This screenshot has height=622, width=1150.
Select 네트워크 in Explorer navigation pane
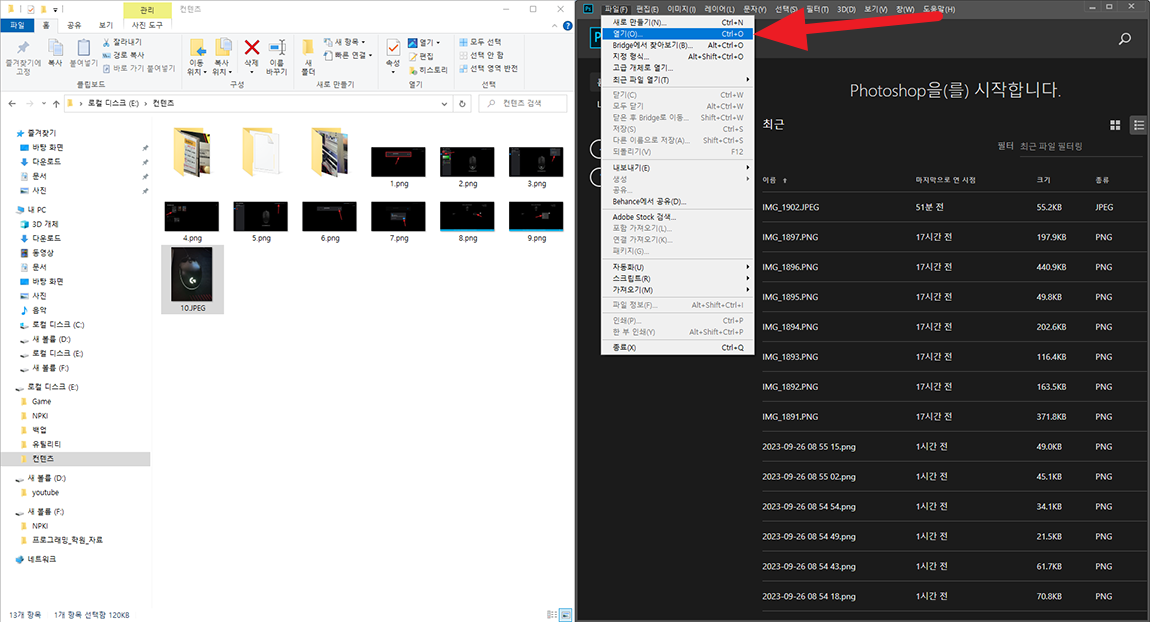[x=42, y=560]
